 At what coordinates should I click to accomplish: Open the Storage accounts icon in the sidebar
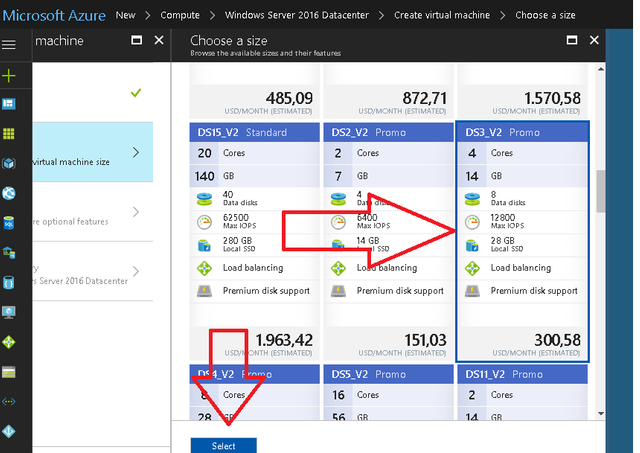[9, 372]
